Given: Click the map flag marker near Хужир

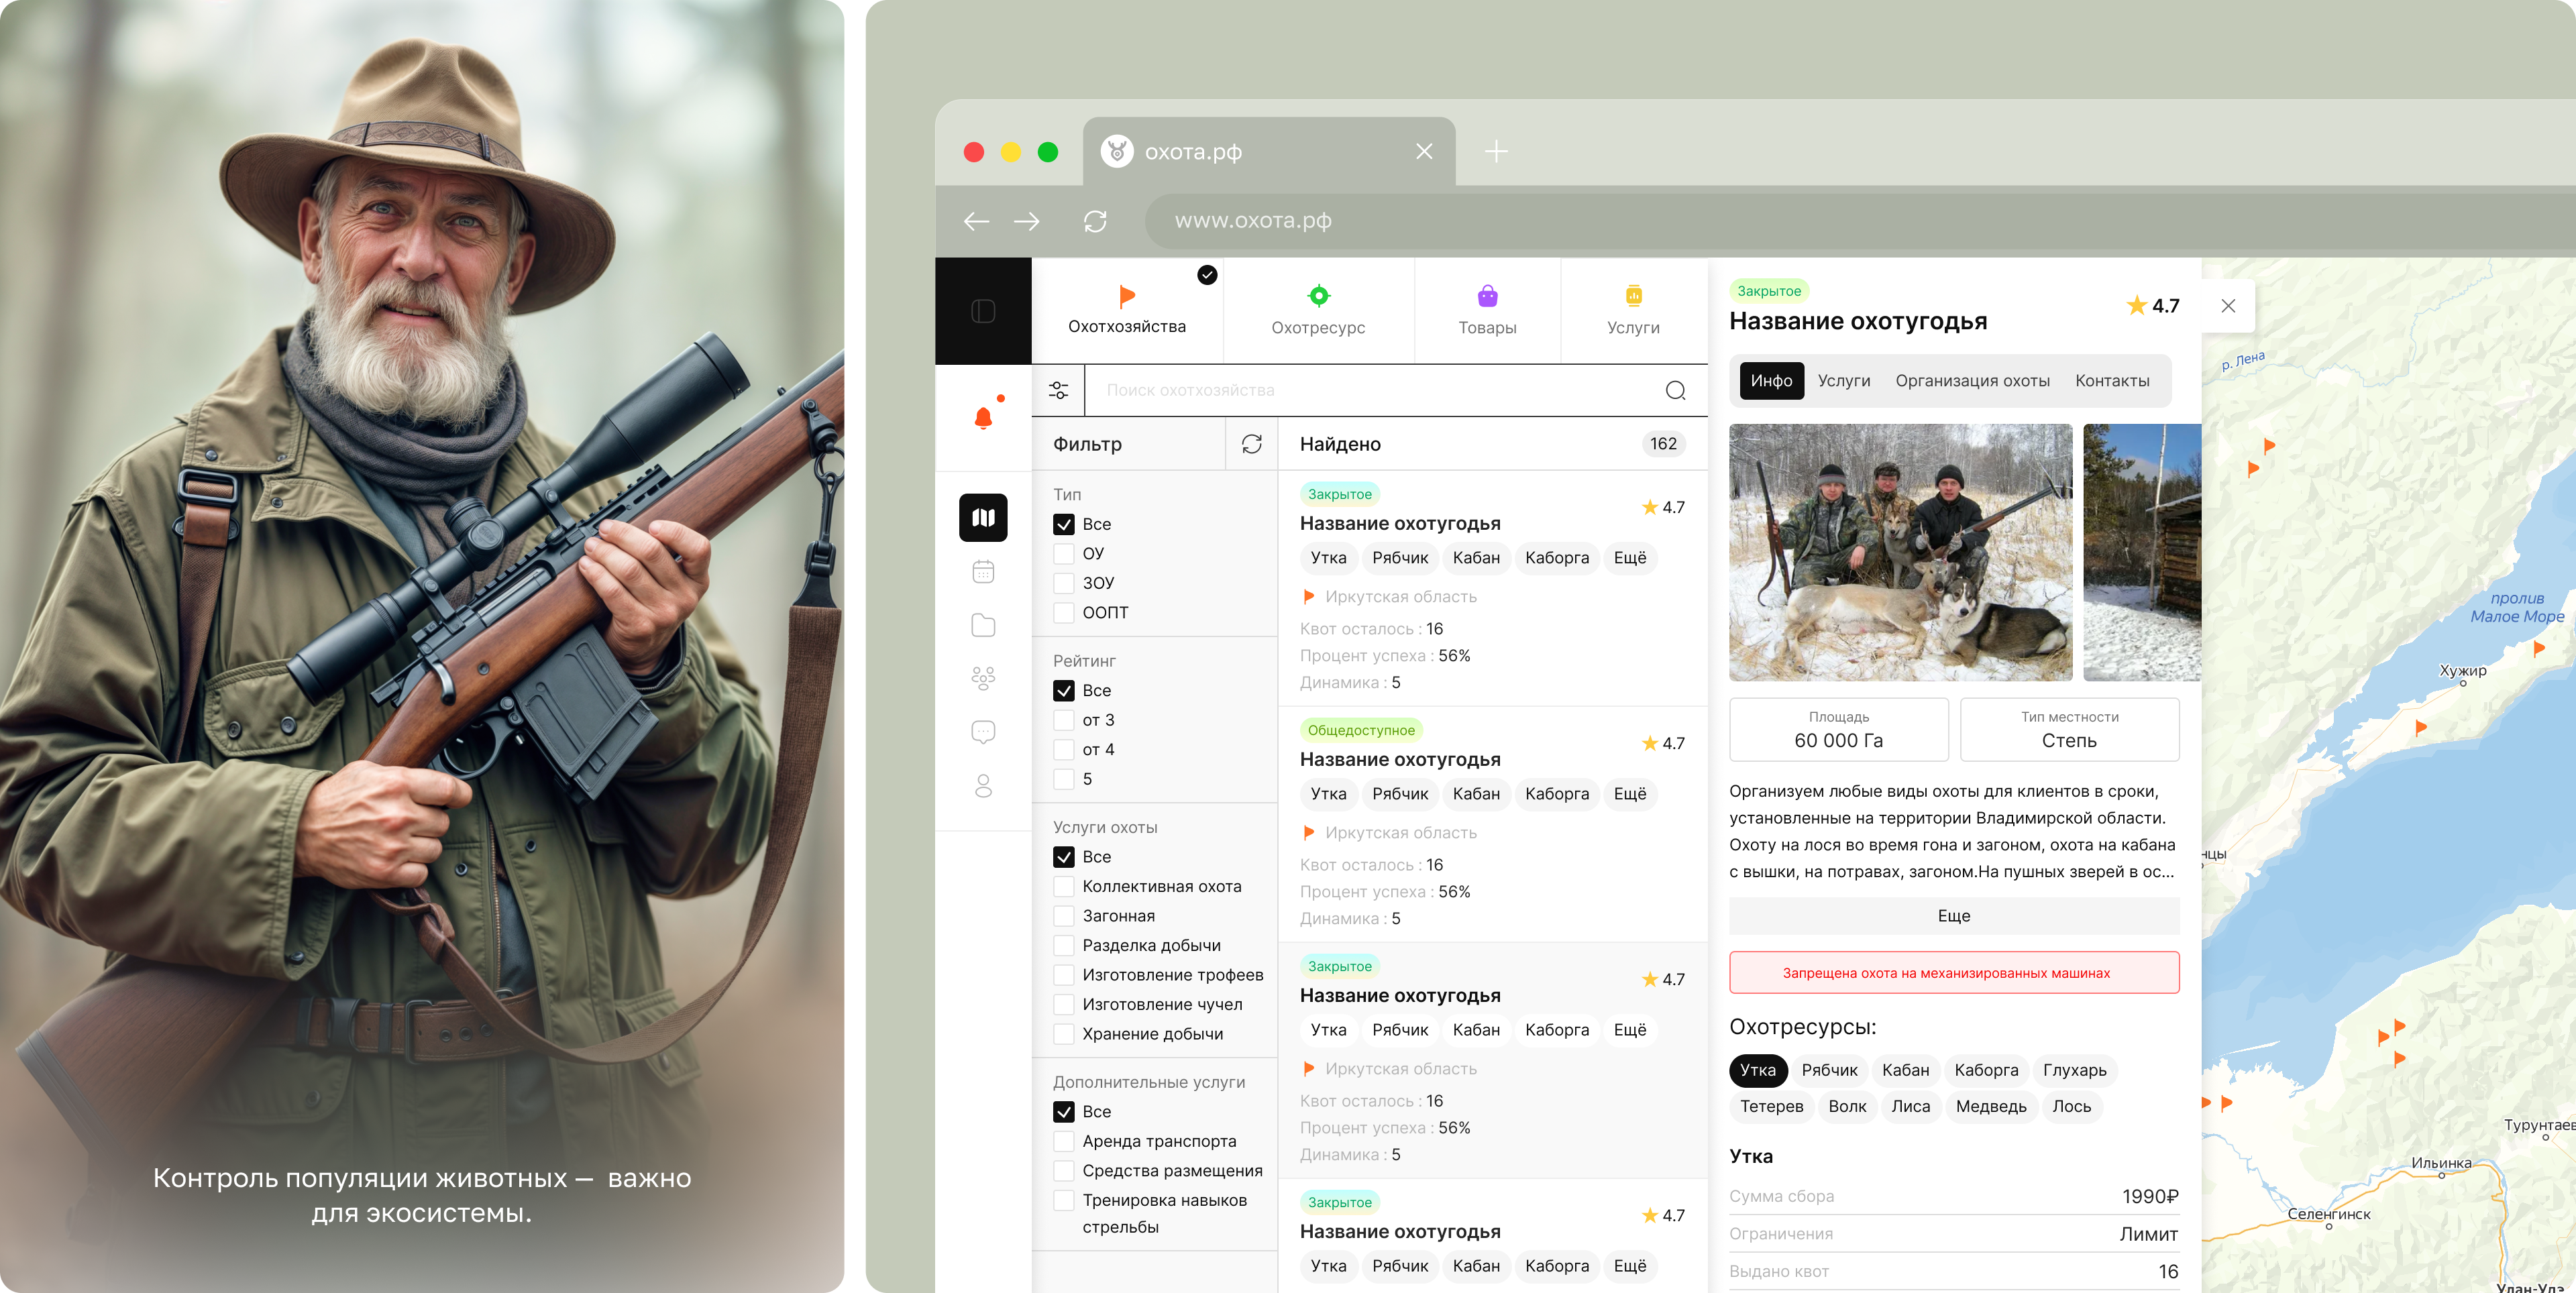Looking at the screenshot, I should pos(2538,649).
